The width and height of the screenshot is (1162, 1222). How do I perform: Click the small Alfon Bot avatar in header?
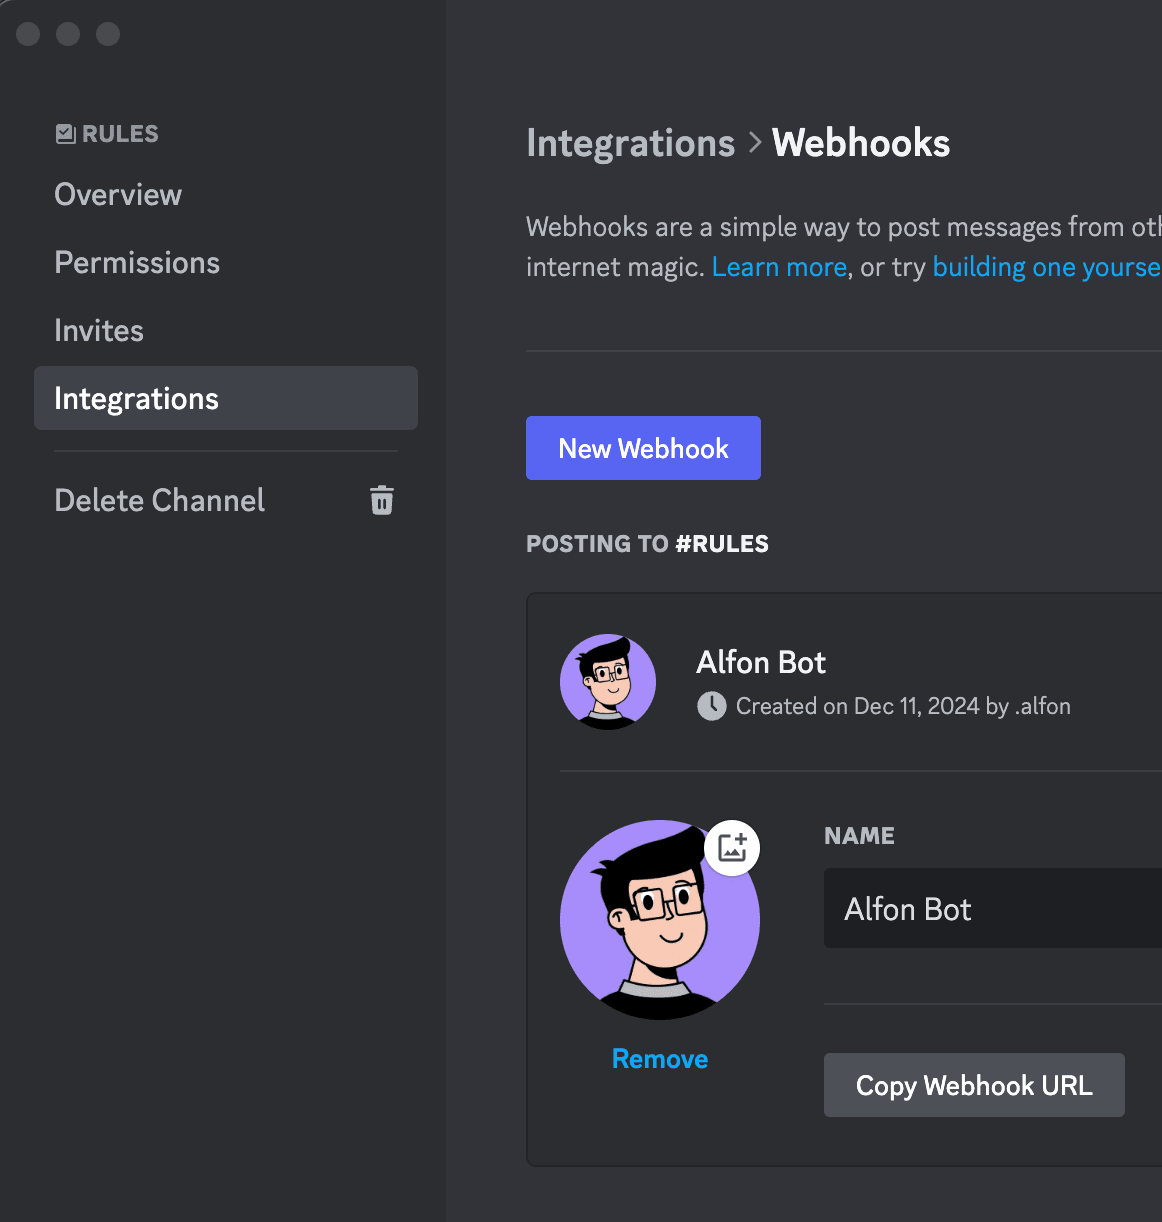click(608, 682)
